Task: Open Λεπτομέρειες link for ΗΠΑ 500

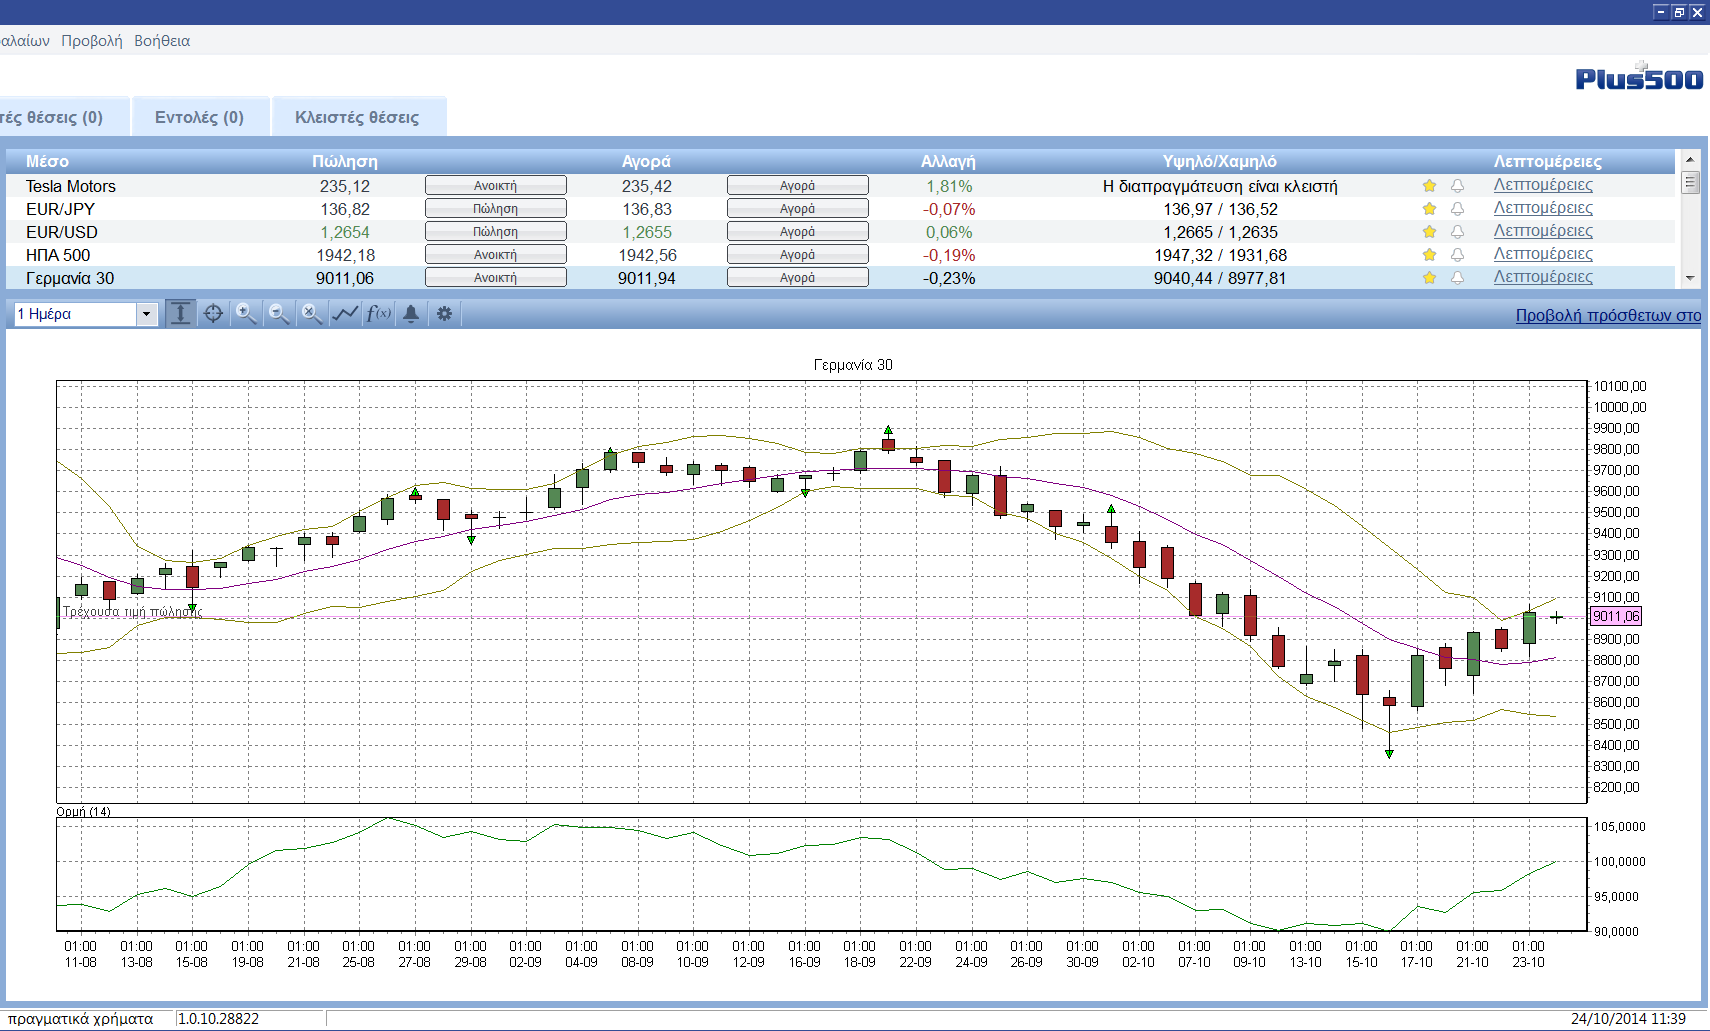Action: (x=1543, y=254)
